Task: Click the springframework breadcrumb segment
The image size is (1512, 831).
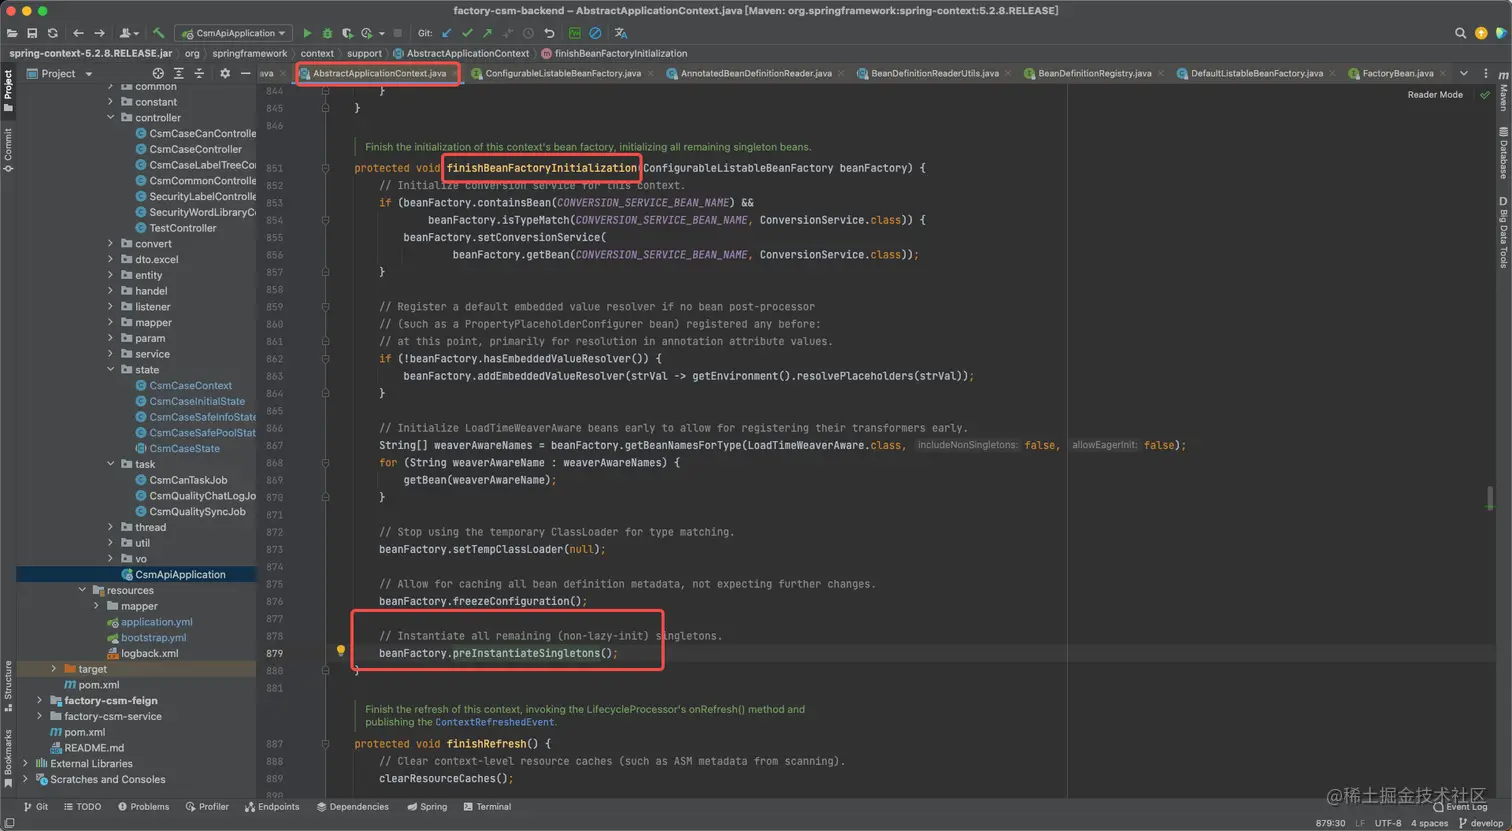Action: (x=249, y=53)
